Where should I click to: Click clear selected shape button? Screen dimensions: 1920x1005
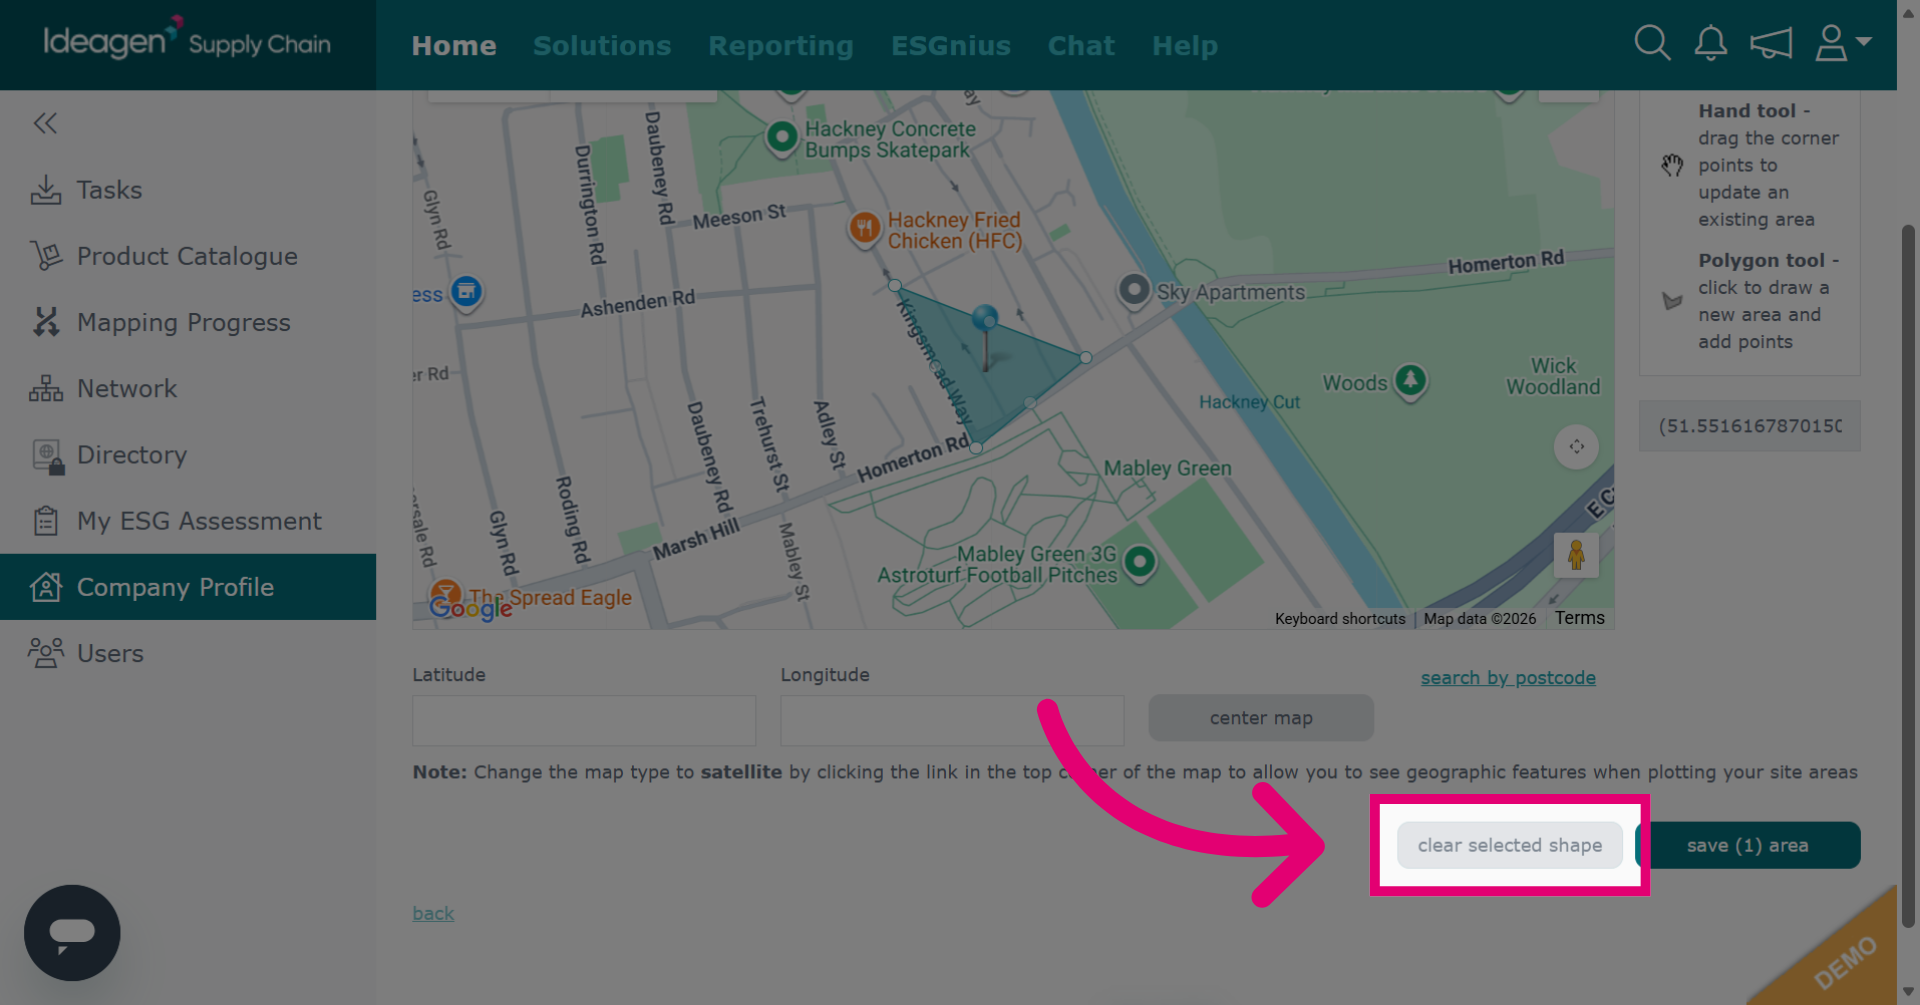click(1510, 845)
